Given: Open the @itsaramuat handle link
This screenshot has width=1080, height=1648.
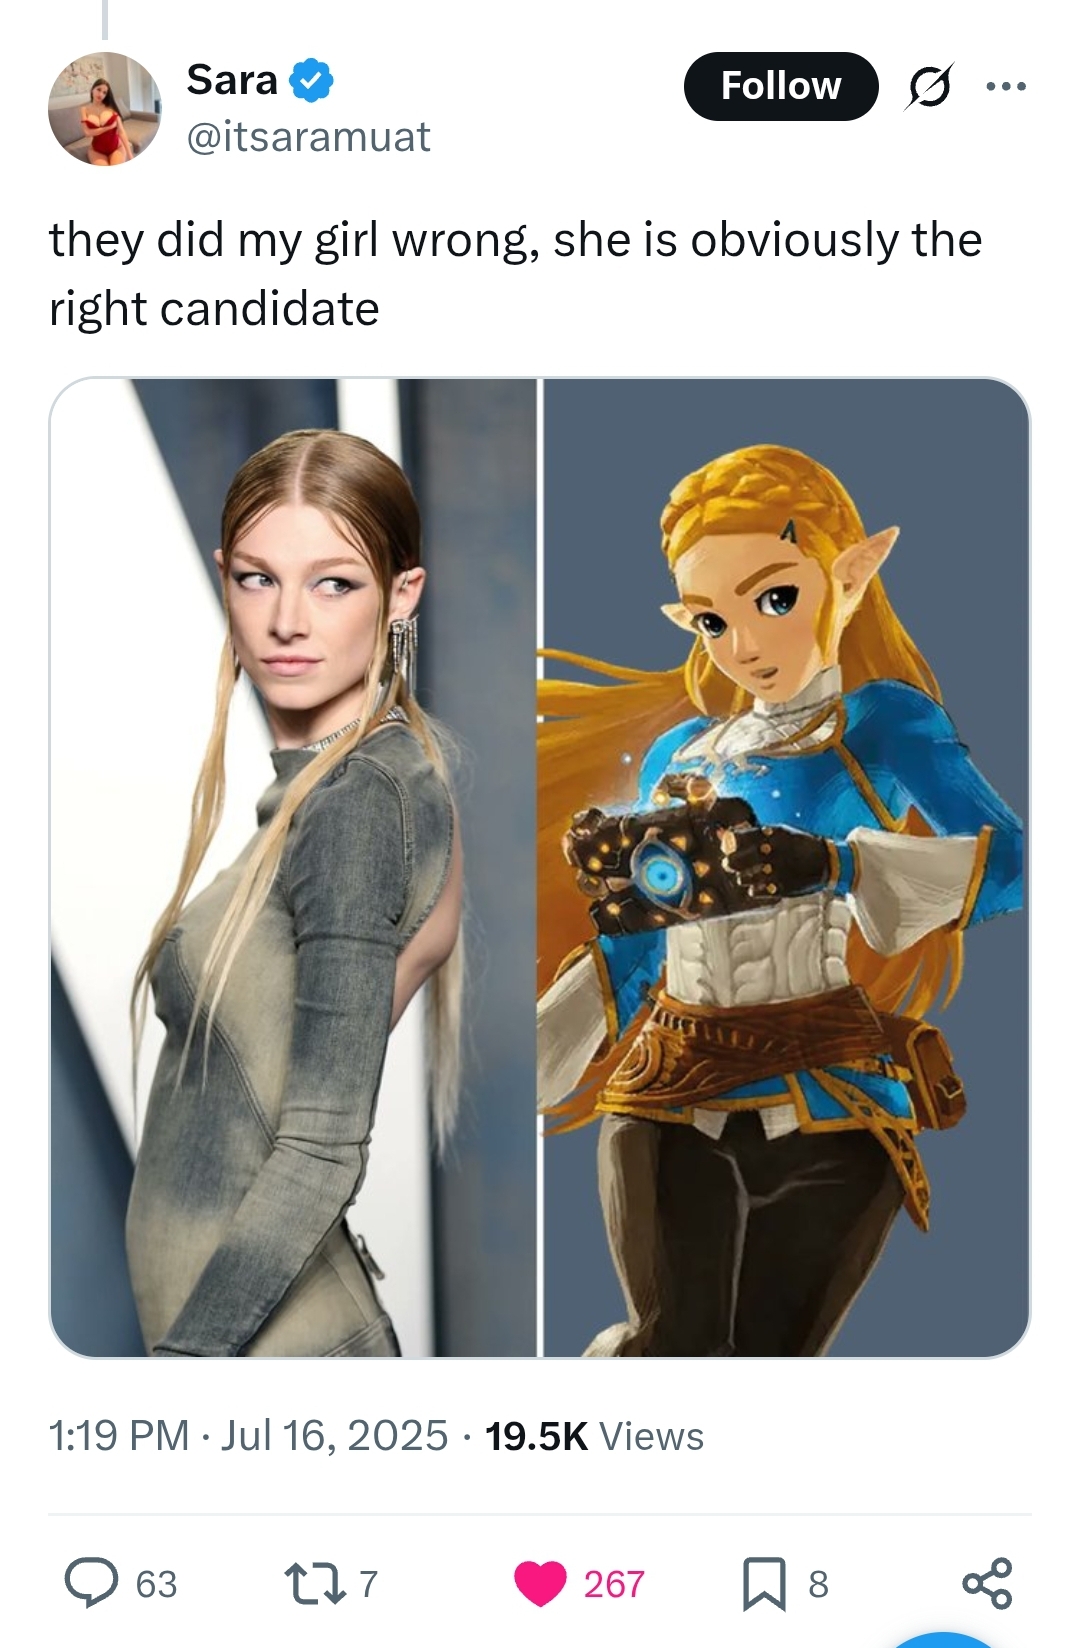Looking at the screenshot, I should point(308,137).
